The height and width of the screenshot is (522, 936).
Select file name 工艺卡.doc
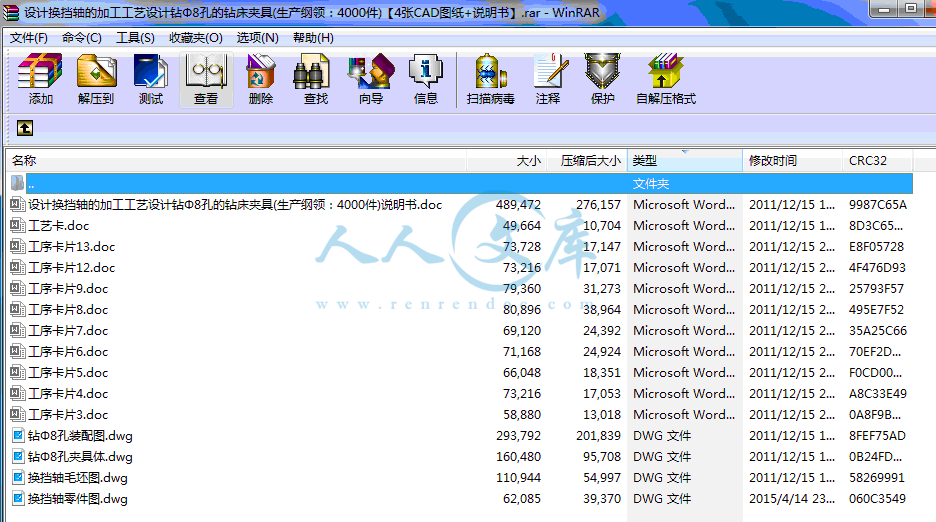click(x=58, y=226)
